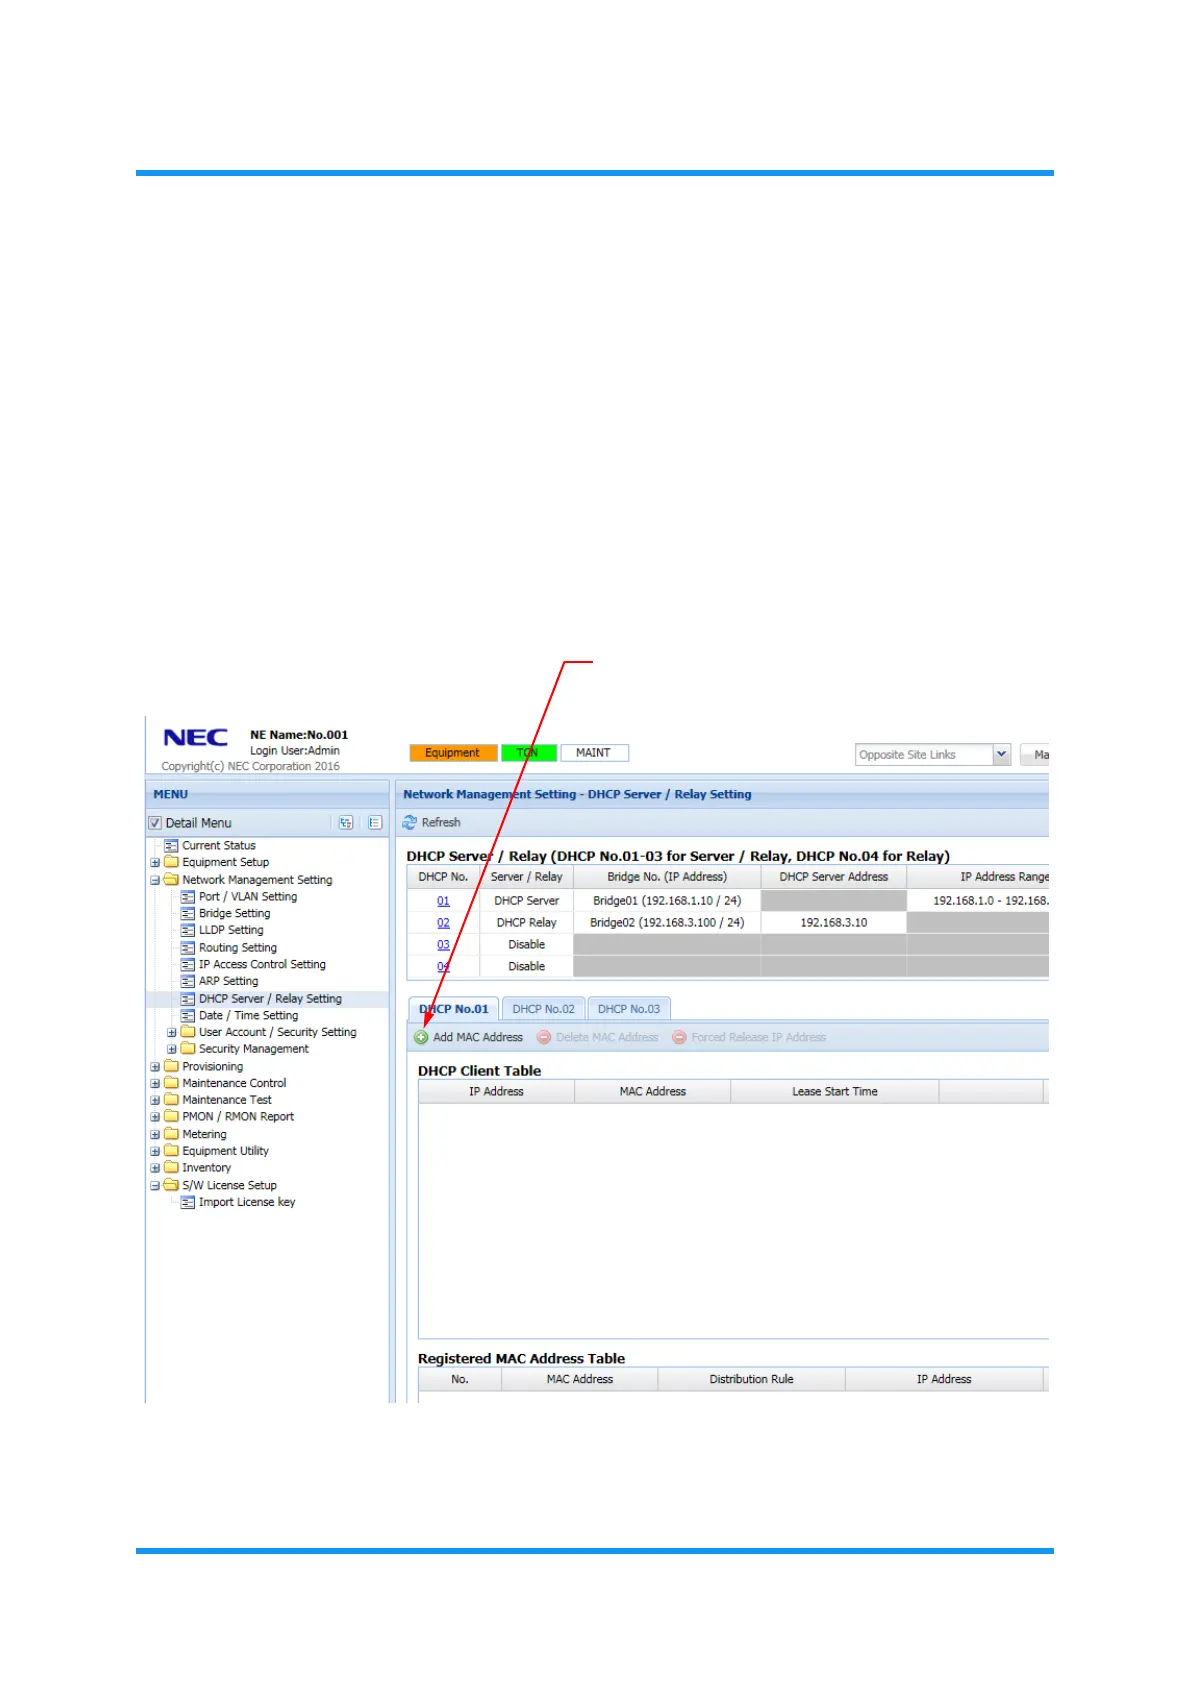Viewport: 1190px width, 1684px height.
Task: Expand the Equipment Utility node
Action: pos(155,1152)
